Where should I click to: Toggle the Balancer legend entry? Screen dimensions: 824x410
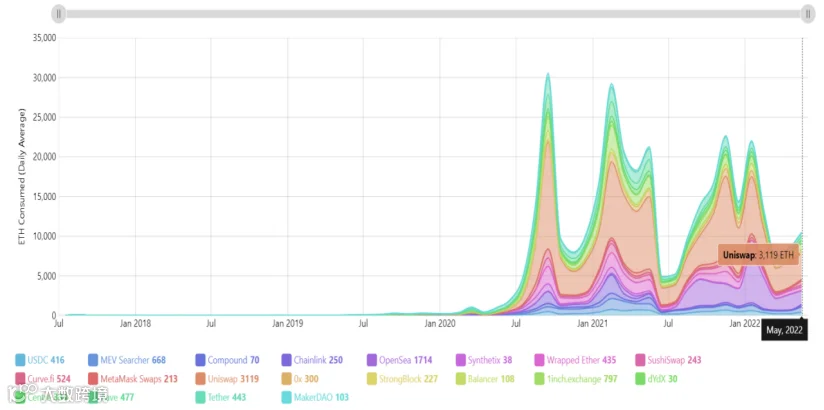pyautogui.click(x=485, y=378)
